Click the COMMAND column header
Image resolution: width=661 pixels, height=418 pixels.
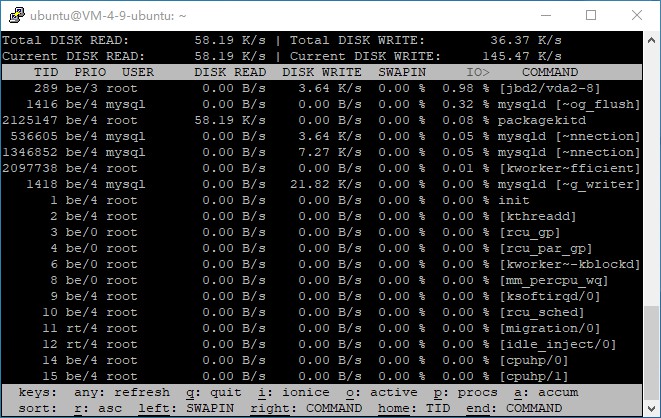click(x=549, y=72)
